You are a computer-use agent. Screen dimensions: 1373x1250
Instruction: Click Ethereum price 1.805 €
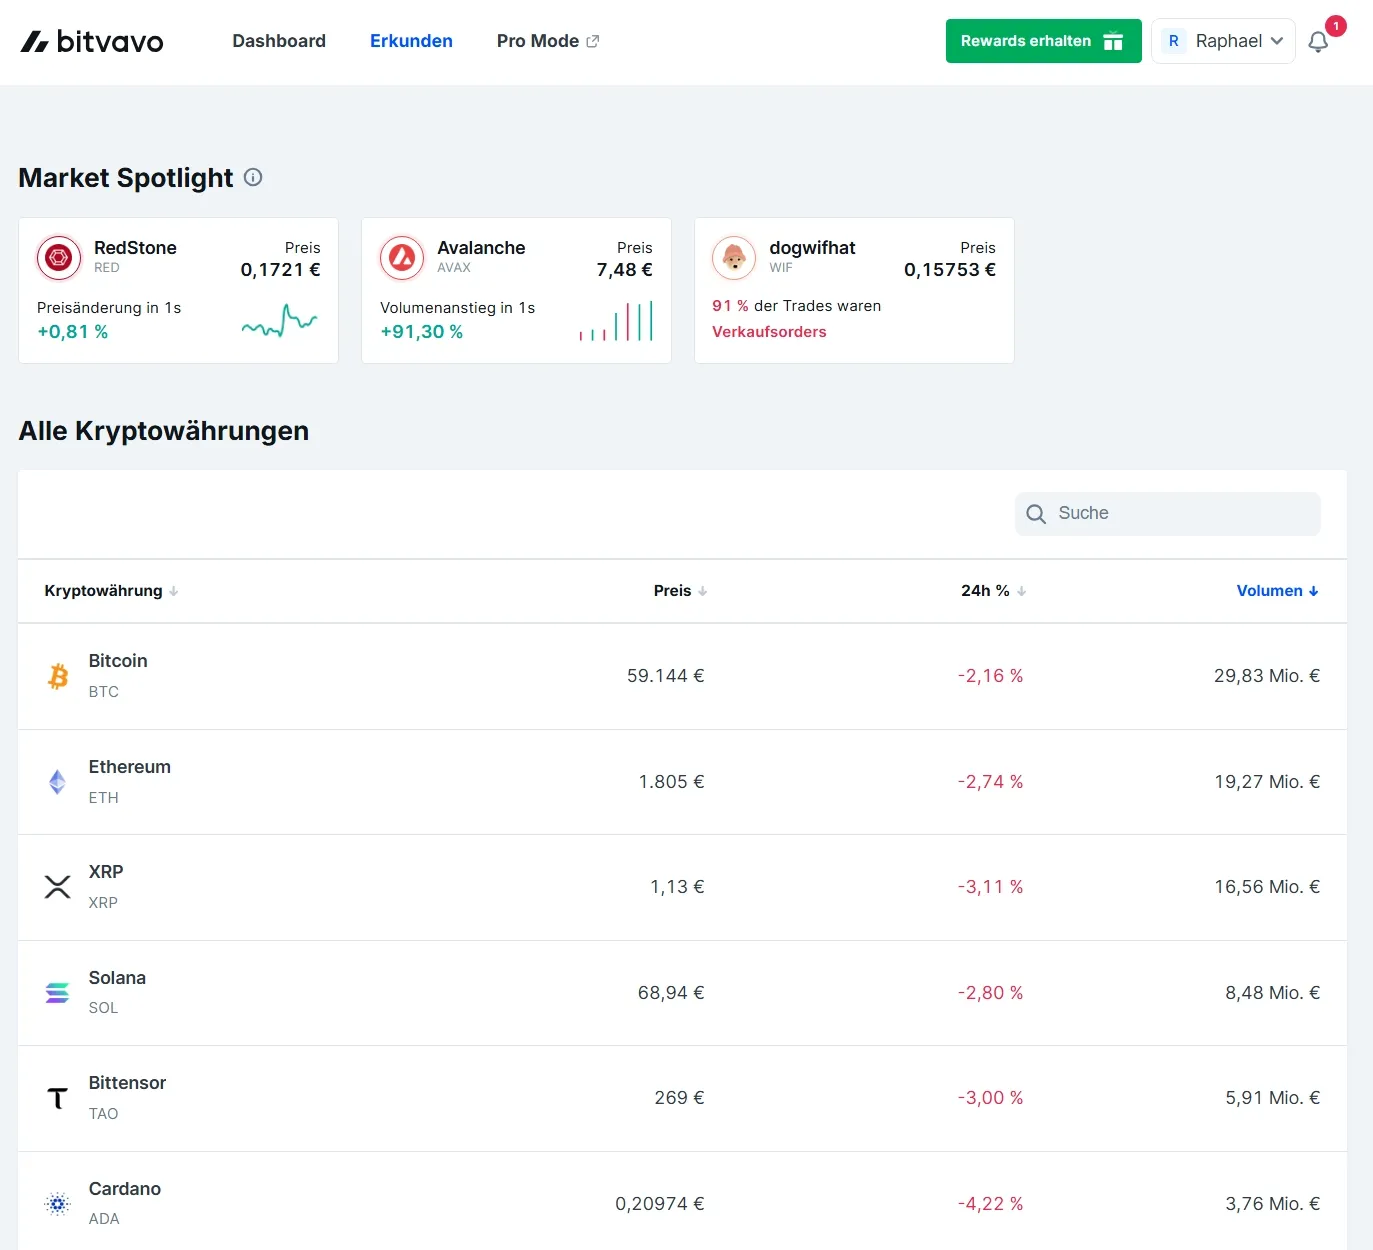point(672,782)
